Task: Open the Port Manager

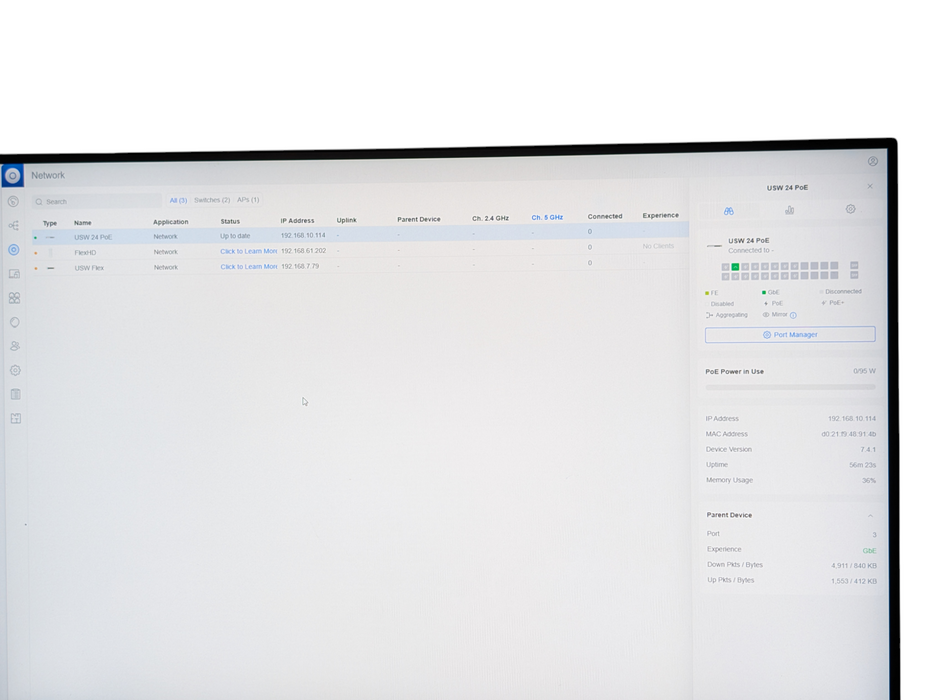Action: pyautogui.click(x=790, y=335)
